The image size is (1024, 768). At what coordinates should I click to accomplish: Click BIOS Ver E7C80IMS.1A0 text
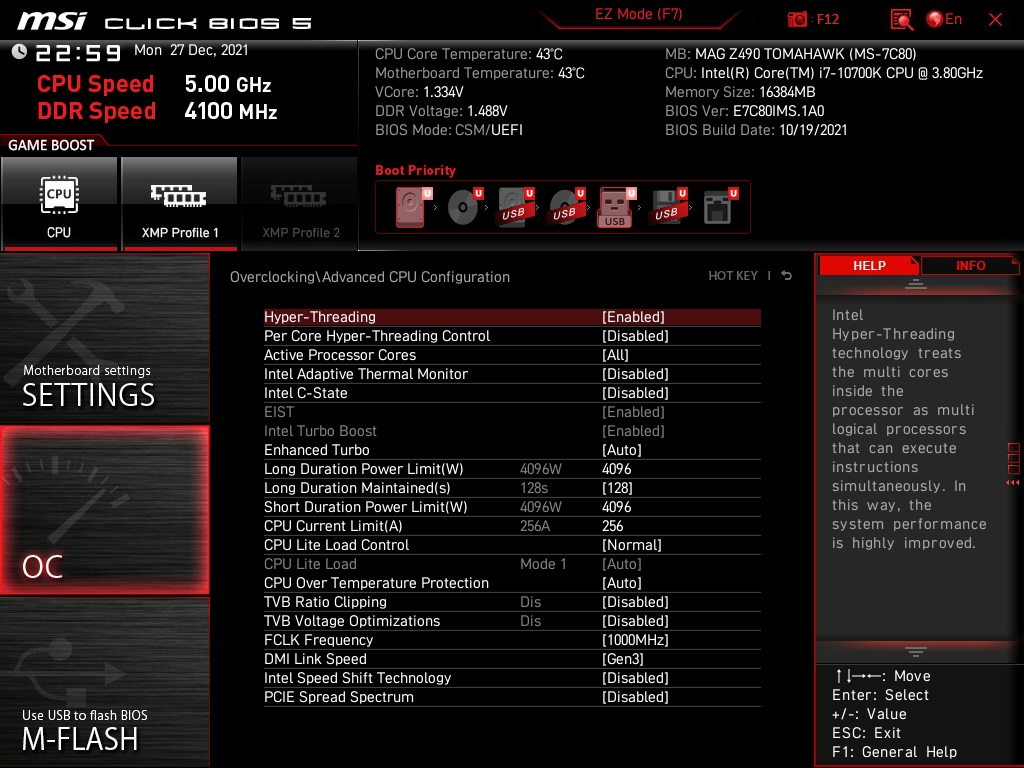[744, 110]
